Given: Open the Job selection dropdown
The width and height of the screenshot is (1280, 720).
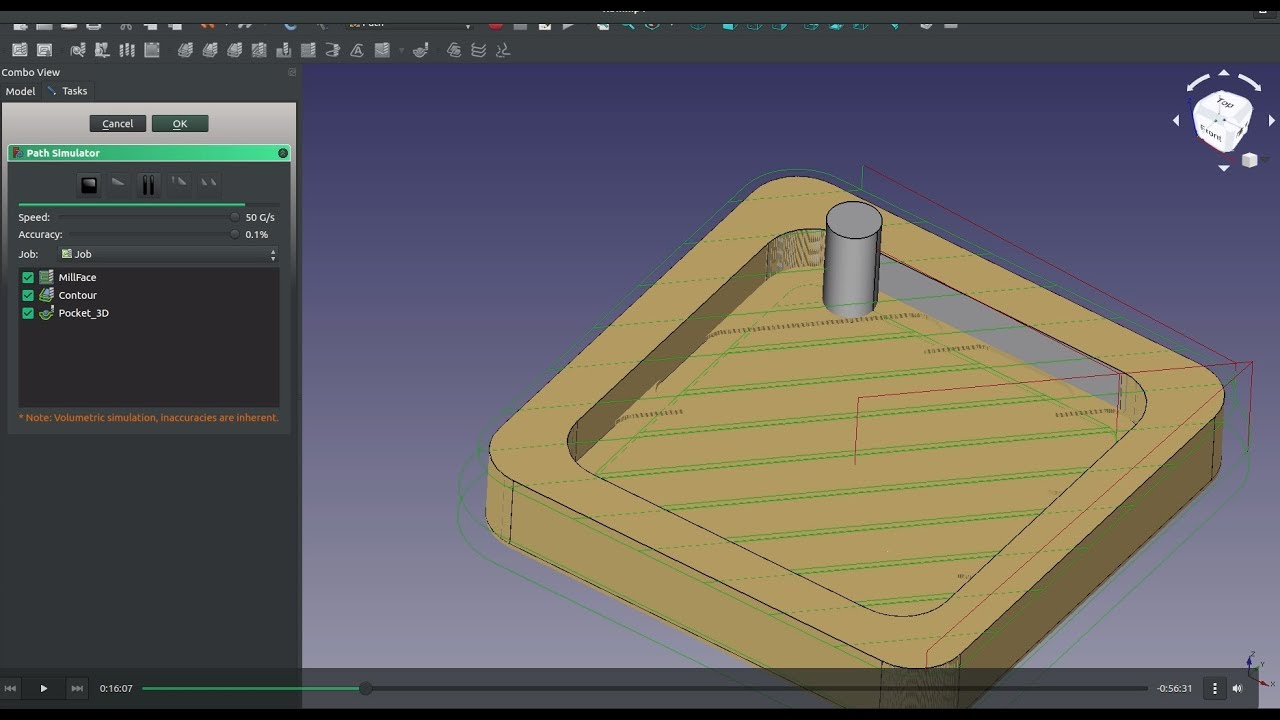Looking at the screenshot, I should (168, 255).
